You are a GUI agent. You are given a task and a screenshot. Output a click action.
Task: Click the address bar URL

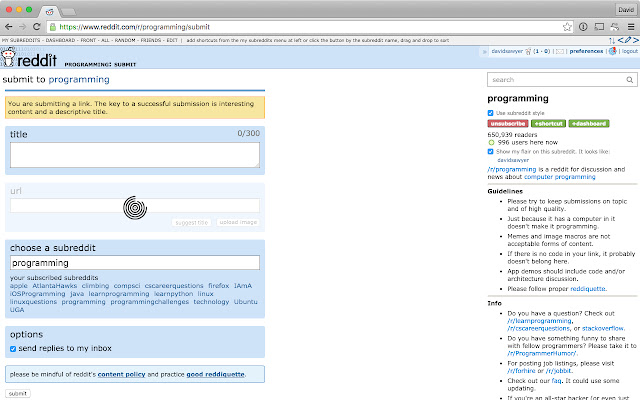point(135,27)
